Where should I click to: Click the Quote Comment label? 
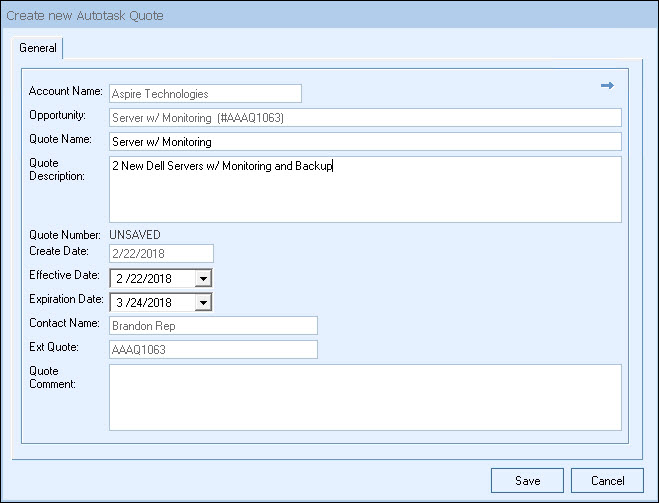click(x=52, y=377)
